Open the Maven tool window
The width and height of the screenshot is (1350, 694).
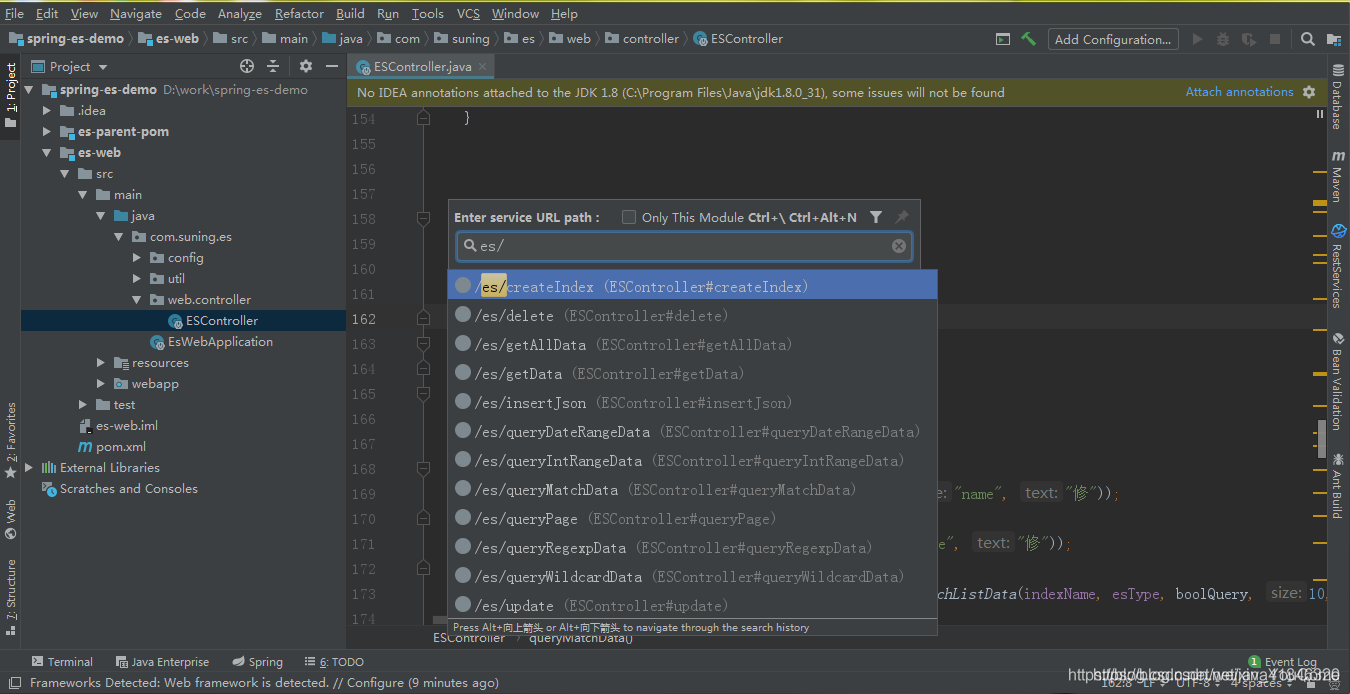1337,176
